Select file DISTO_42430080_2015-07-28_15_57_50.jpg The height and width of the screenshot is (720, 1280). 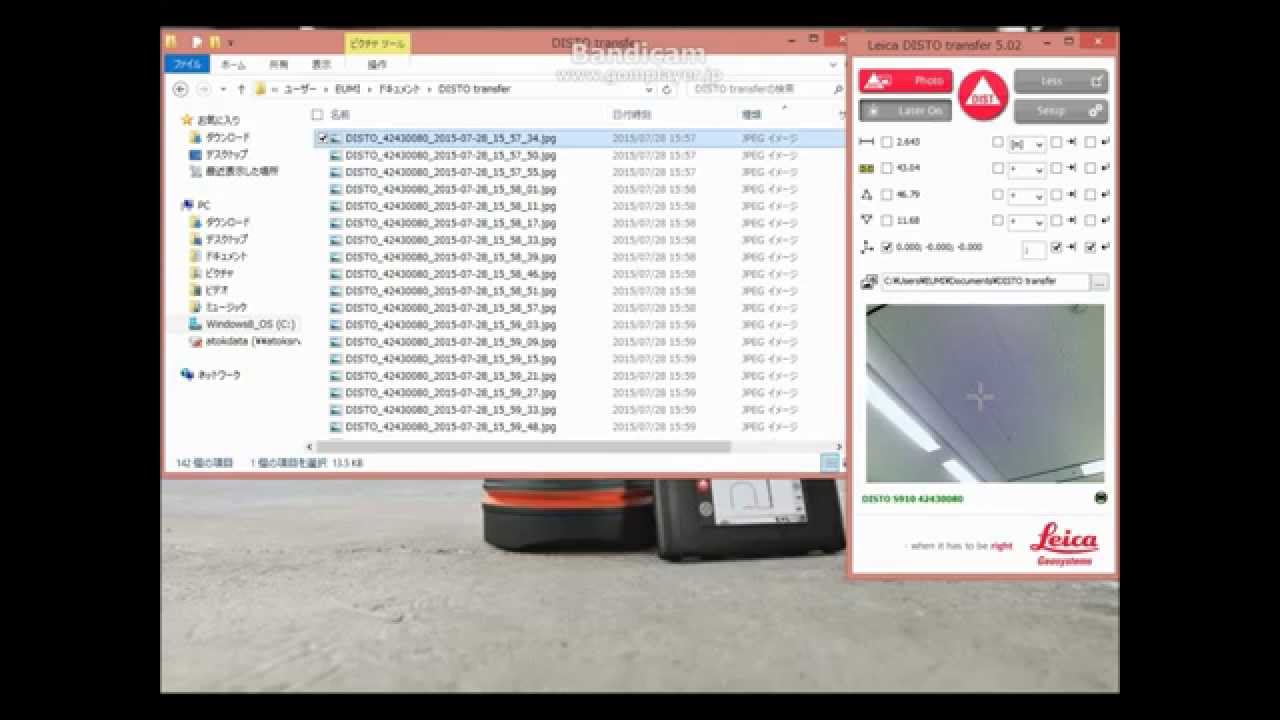click(x=450, y=156)
